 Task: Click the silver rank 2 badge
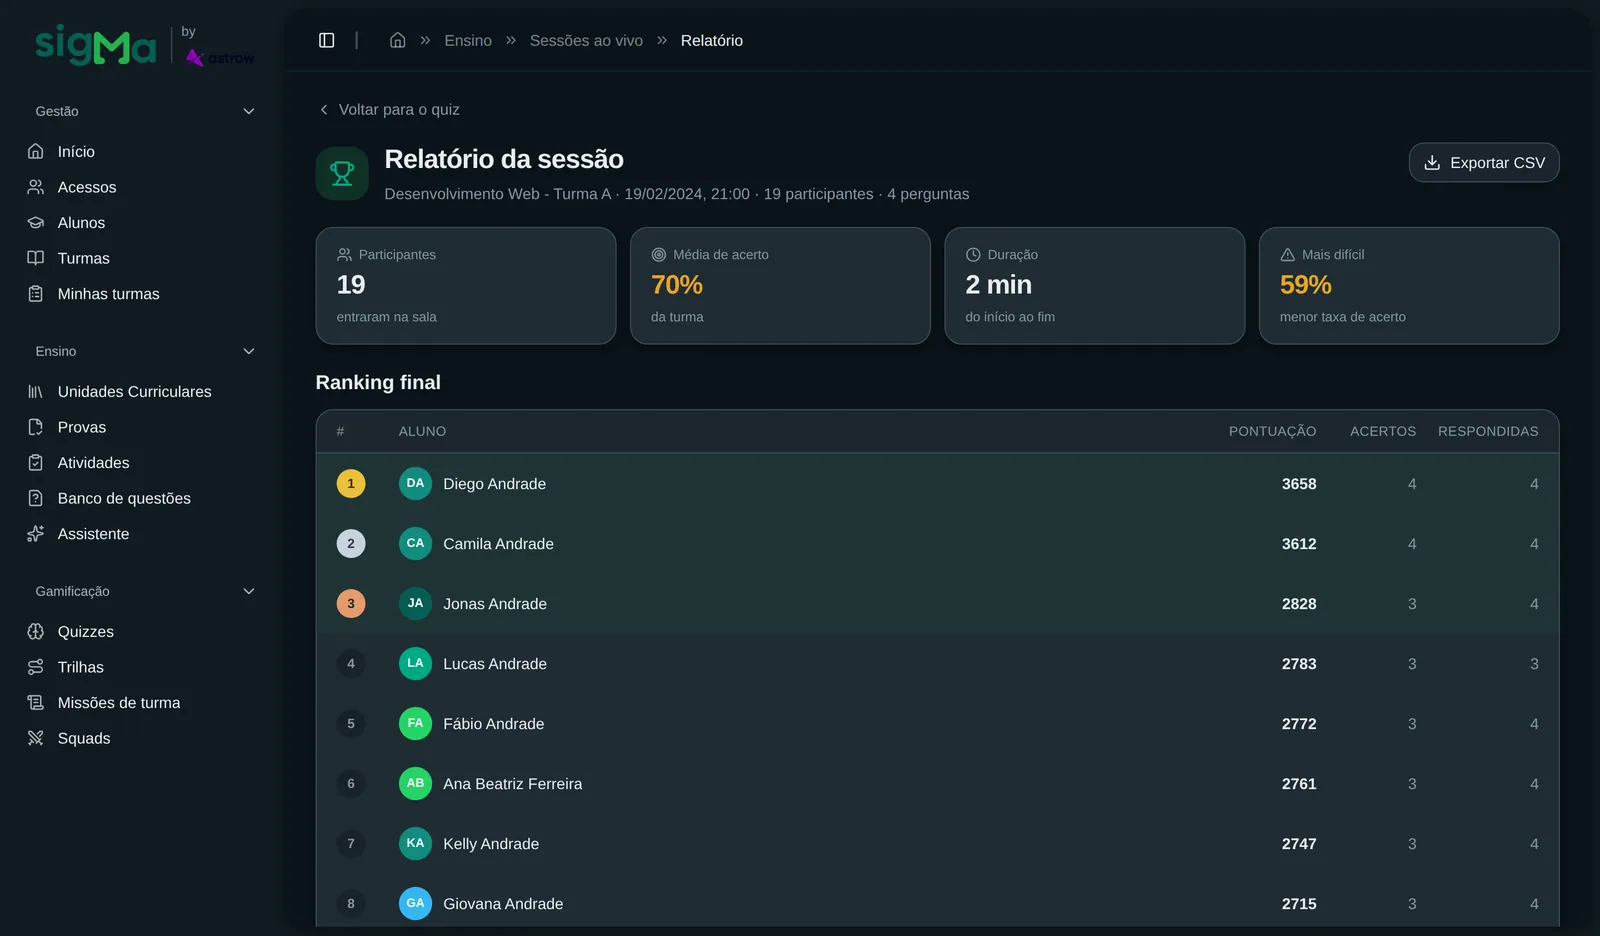(x=351, y=543)
